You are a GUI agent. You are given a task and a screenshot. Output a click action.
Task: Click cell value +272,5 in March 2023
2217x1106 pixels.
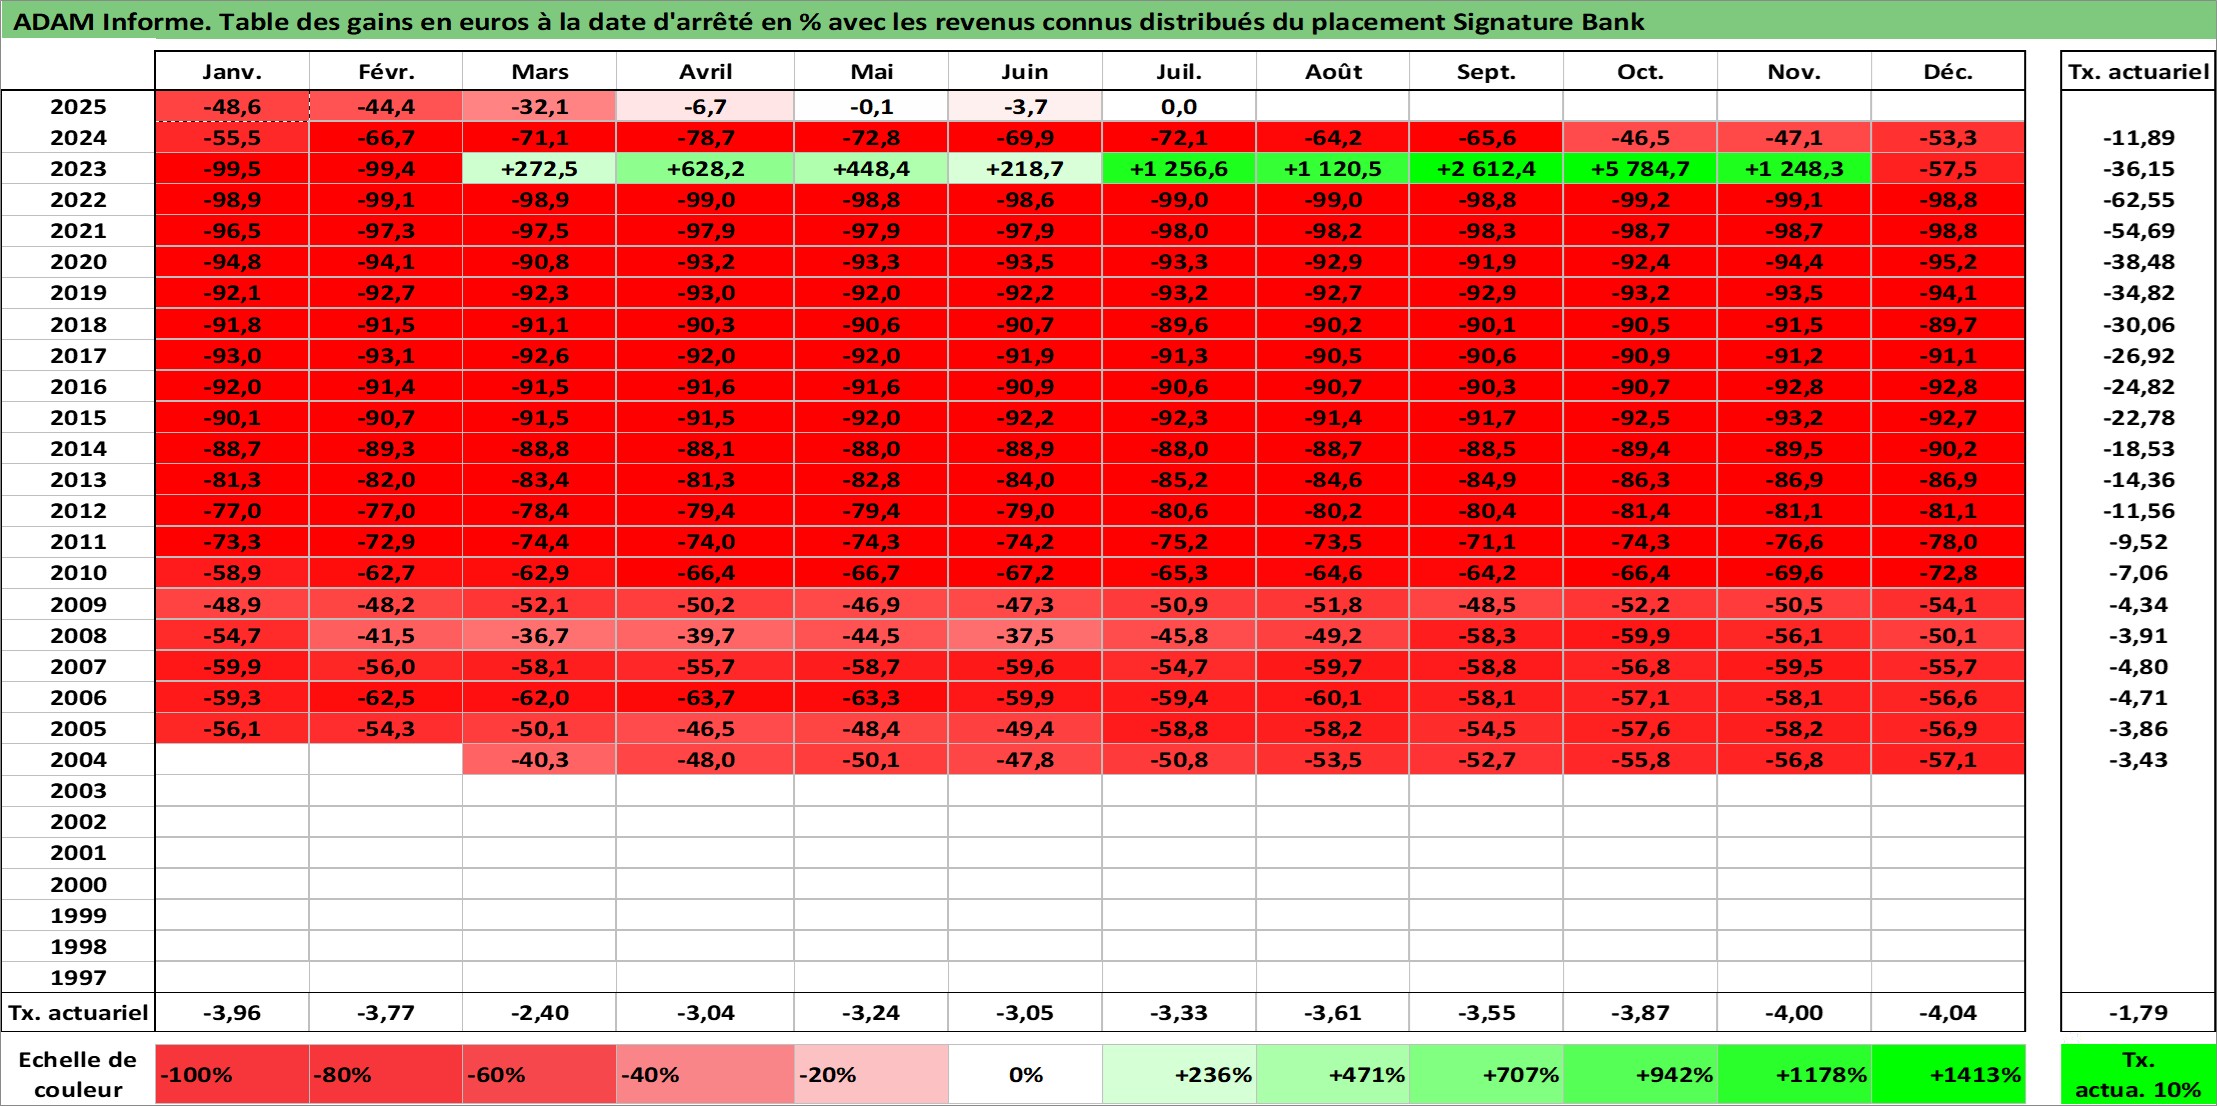click(x=539, y=169)
